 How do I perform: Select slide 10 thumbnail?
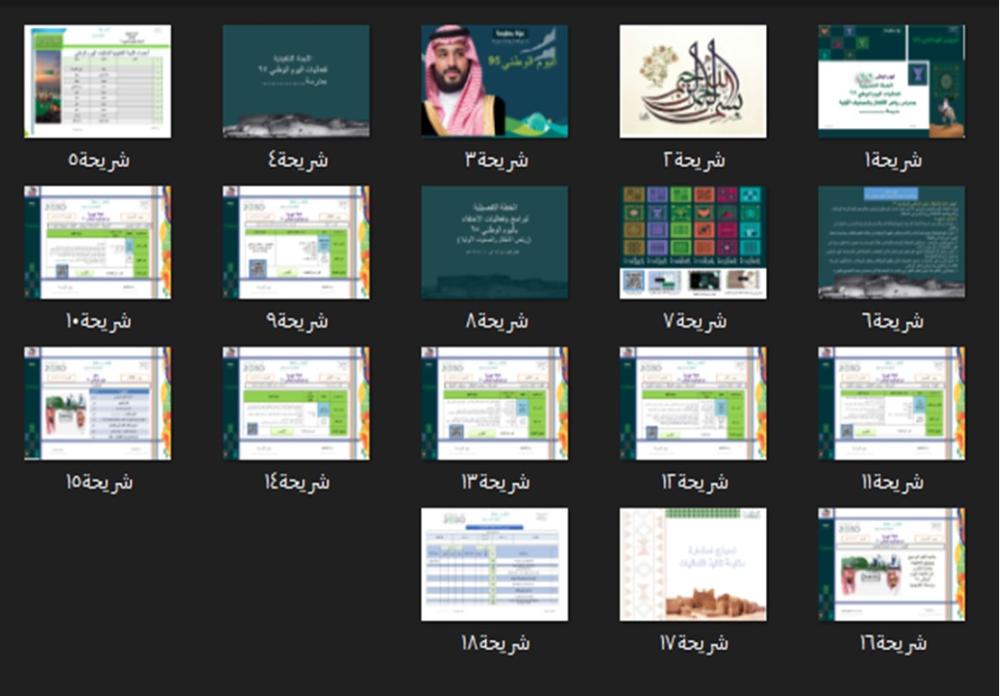point(98,242)
